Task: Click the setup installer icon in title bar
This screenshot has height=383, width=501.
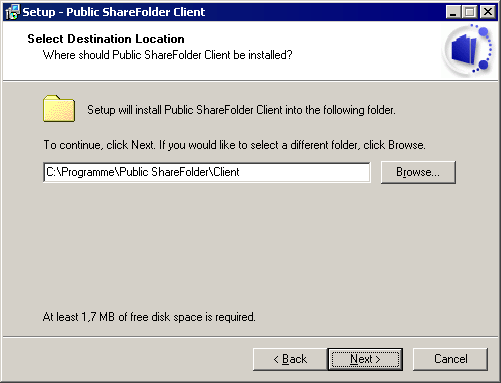Action: coord(13,12)
